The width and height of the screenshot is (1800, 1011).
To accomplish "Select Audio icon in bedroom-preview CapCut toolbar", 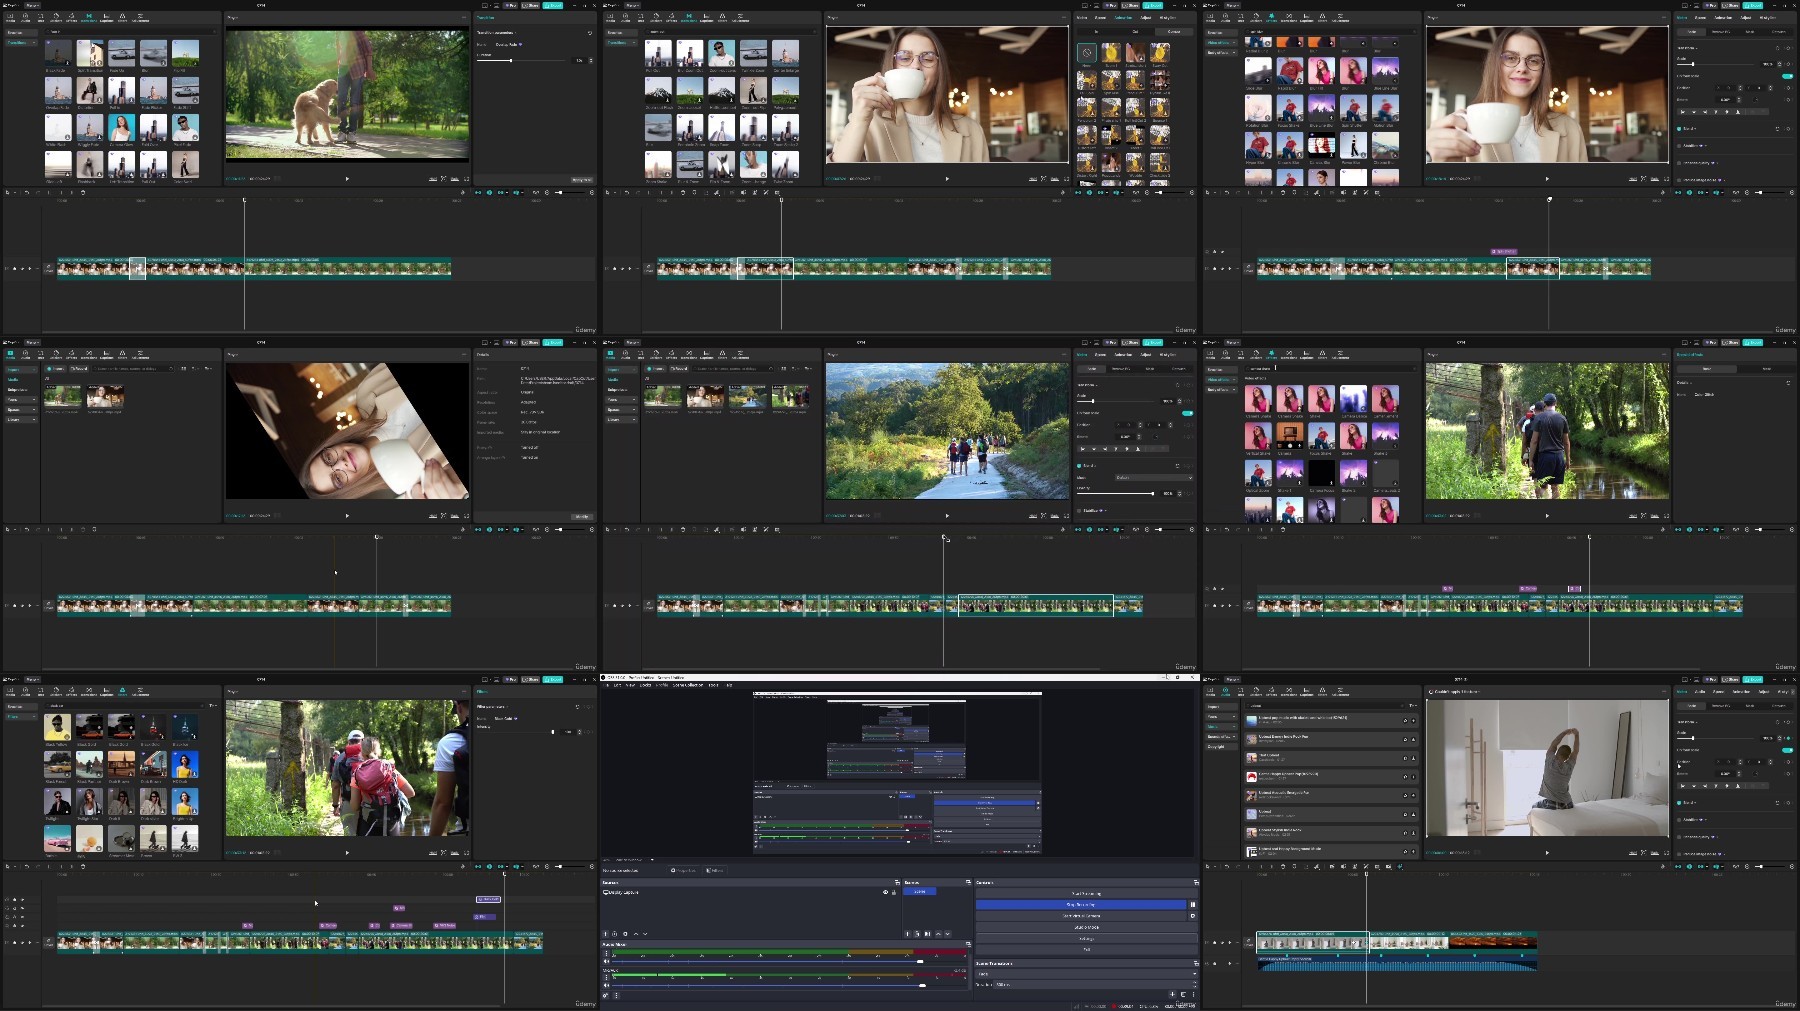I will click(x=1225, y=691).
